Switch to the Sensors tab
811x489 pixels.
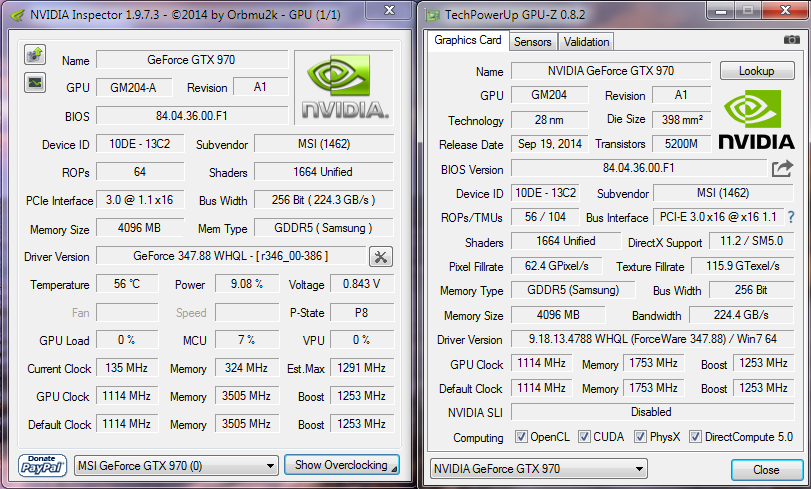(x=533, y=42)
